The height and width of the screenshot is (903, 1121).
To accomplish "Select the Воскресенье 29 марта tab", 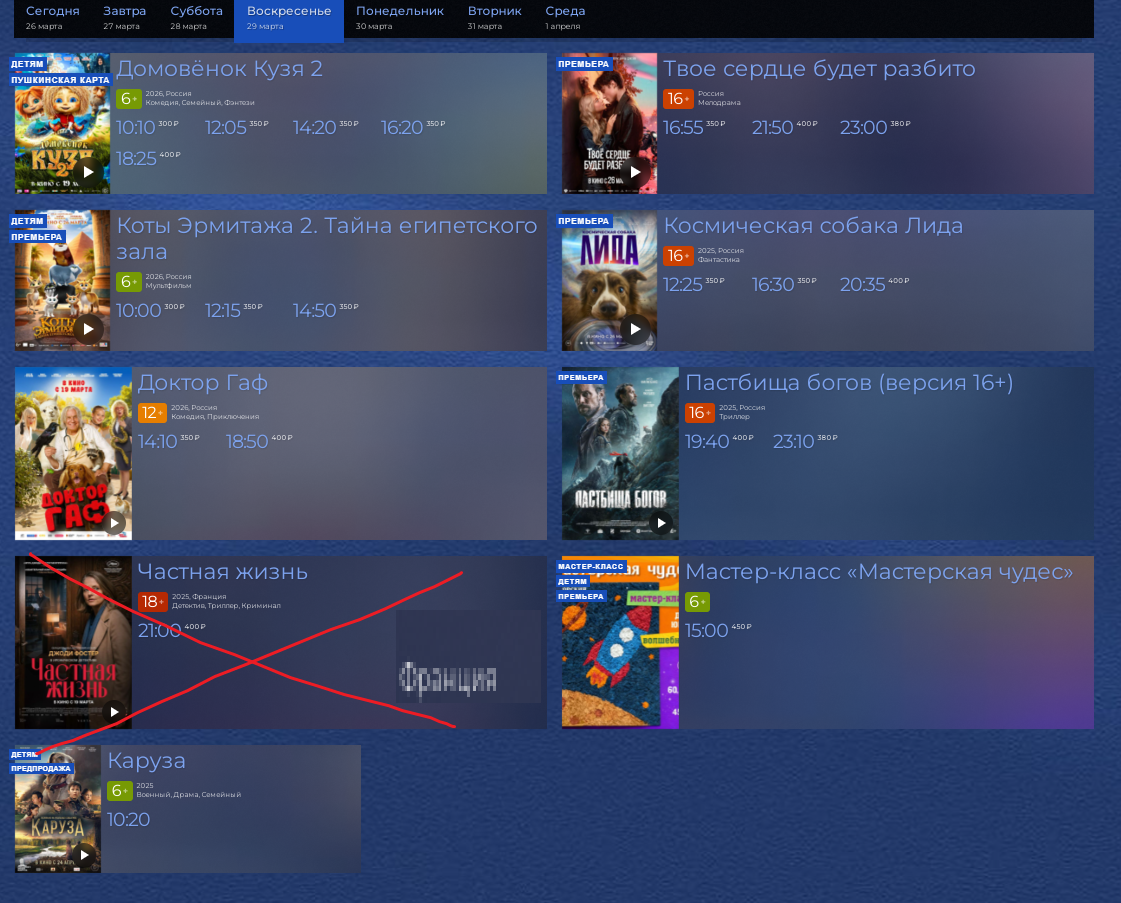I will [x=289, y=20].
